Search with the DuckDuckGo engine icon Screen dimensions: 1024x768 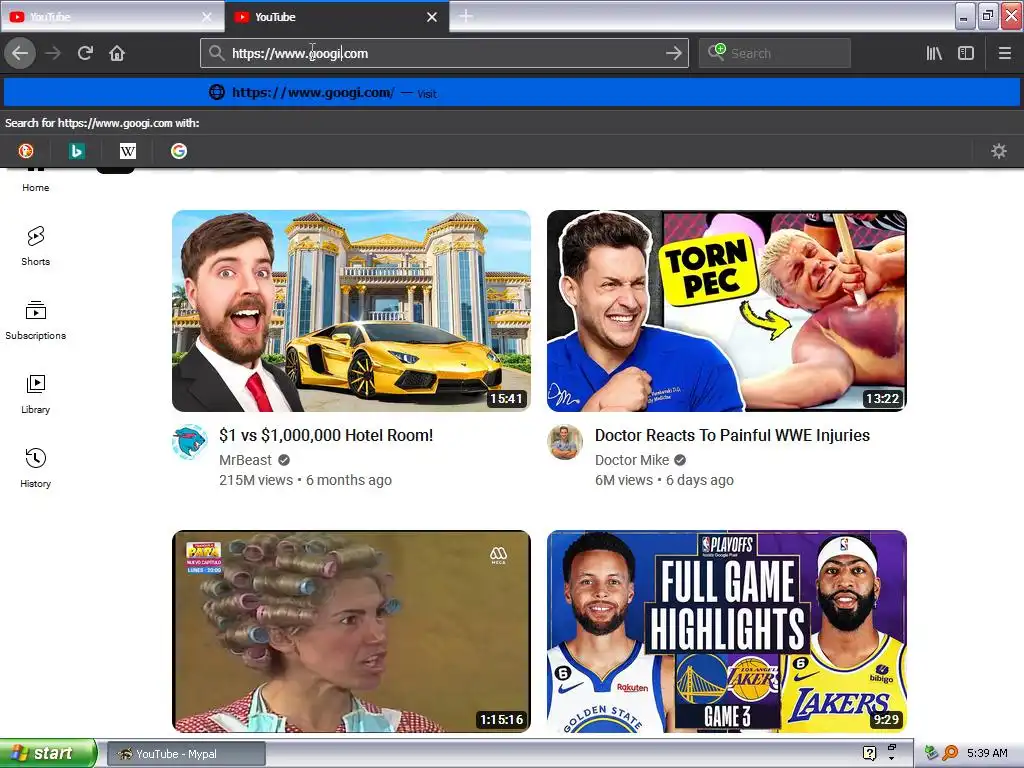tap(25, 151)
